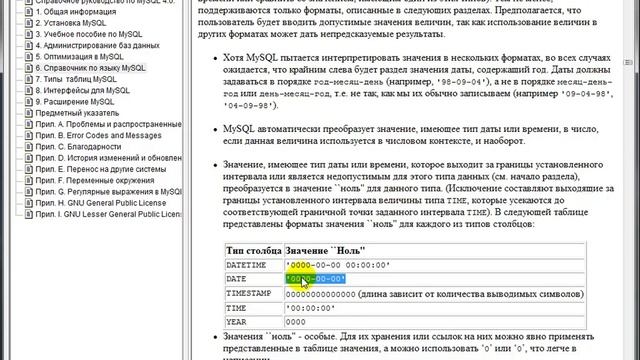
Task: Select '1. Общая информация' in contents tree
Action: 76,12
